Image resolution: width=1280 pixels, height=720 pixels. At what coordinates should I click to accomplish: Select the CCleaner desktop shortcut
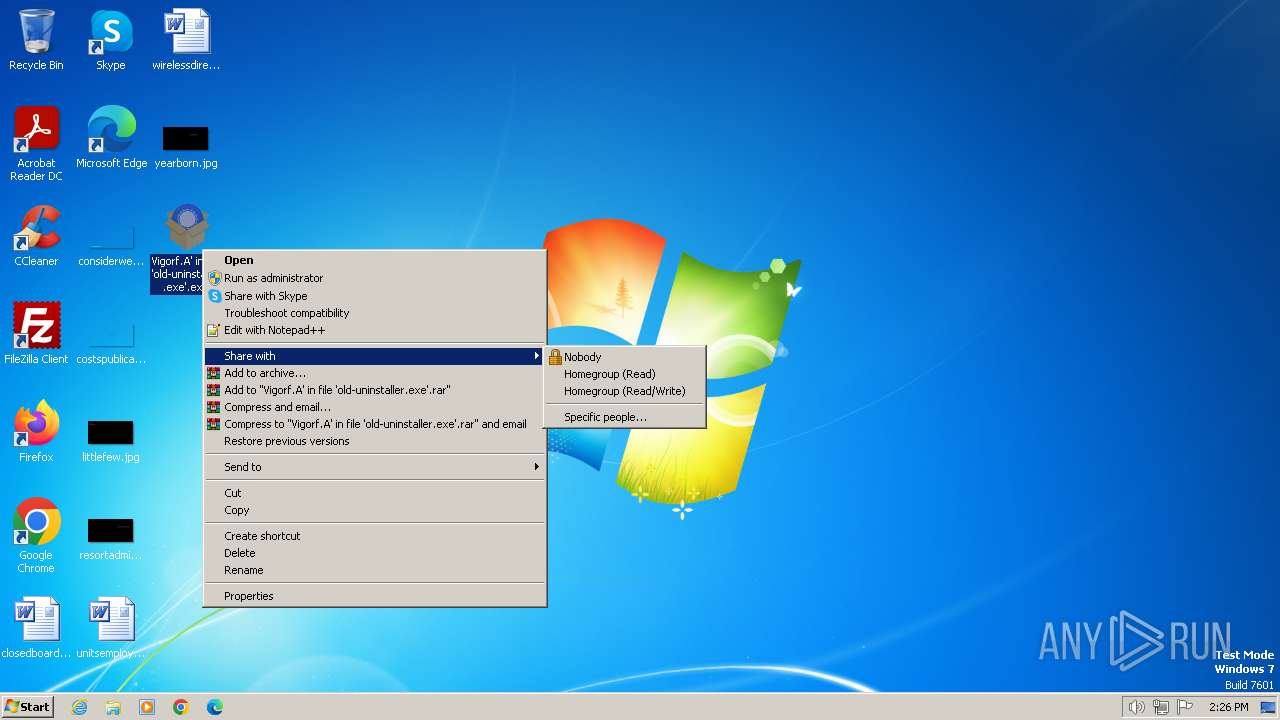[x=36, y=236]
